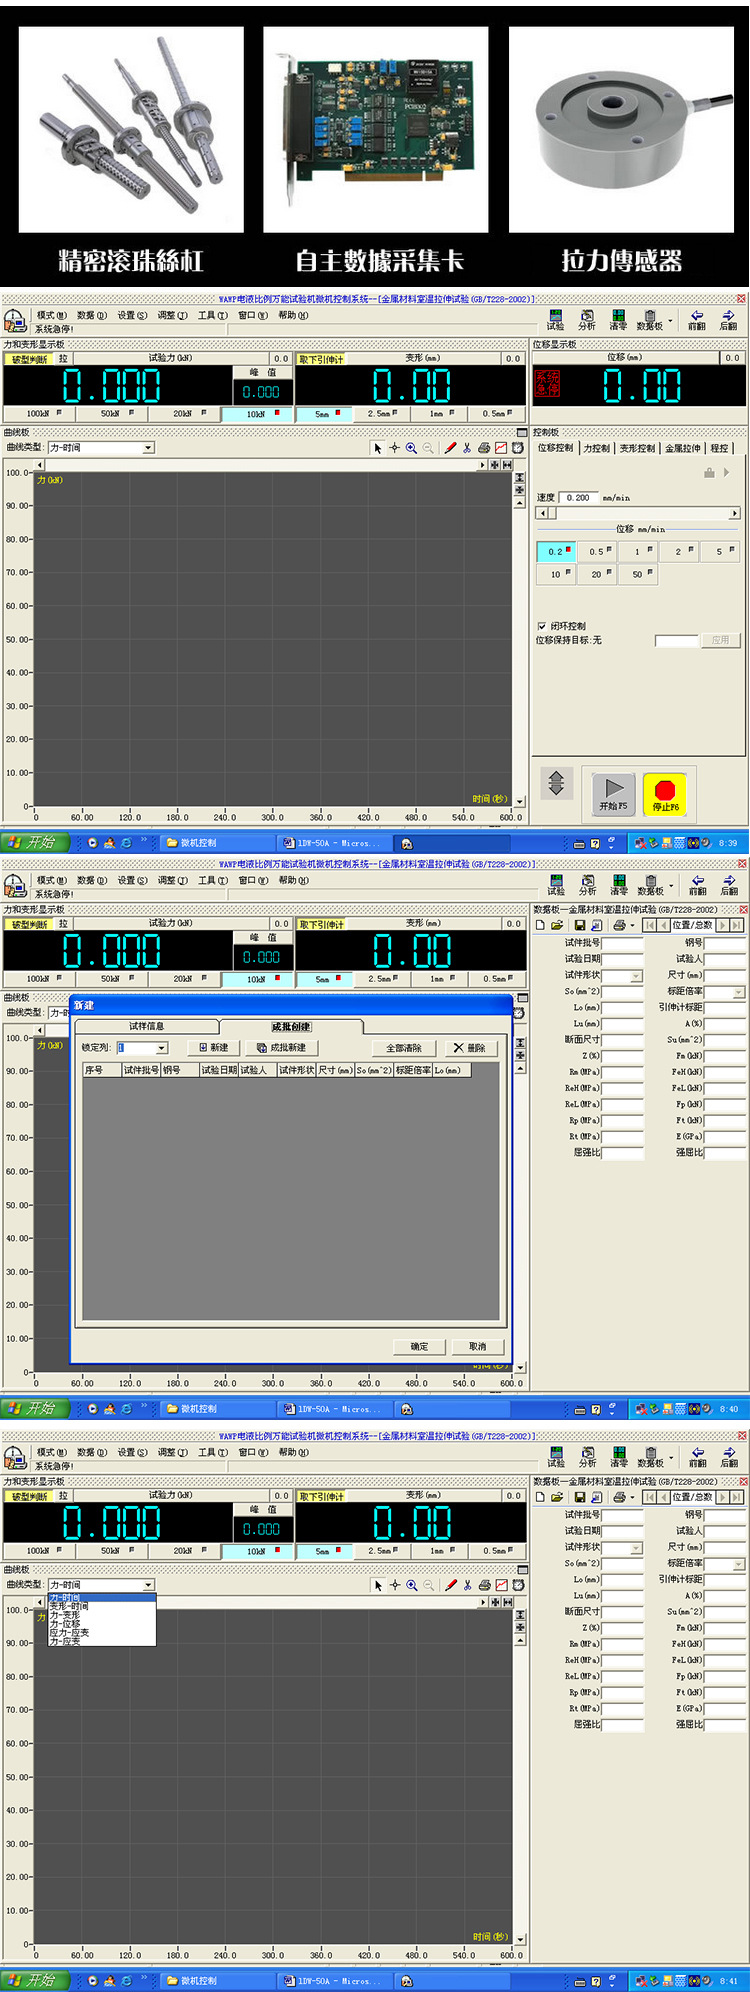Click the zoom-out magnifier in the 8:41 window
Viewport: 750px width, 1992px height.
pyautogui.click(x=429, y=1585)
